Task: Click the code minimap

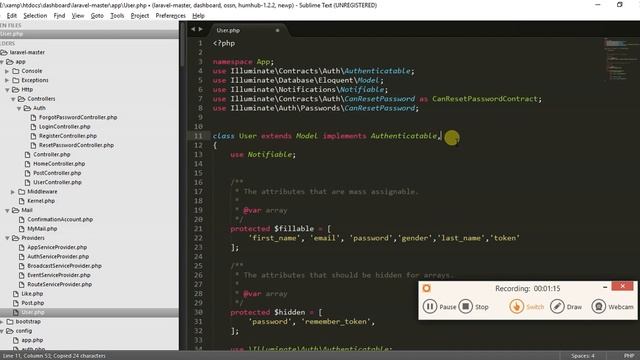Action: tap(621, 59)
